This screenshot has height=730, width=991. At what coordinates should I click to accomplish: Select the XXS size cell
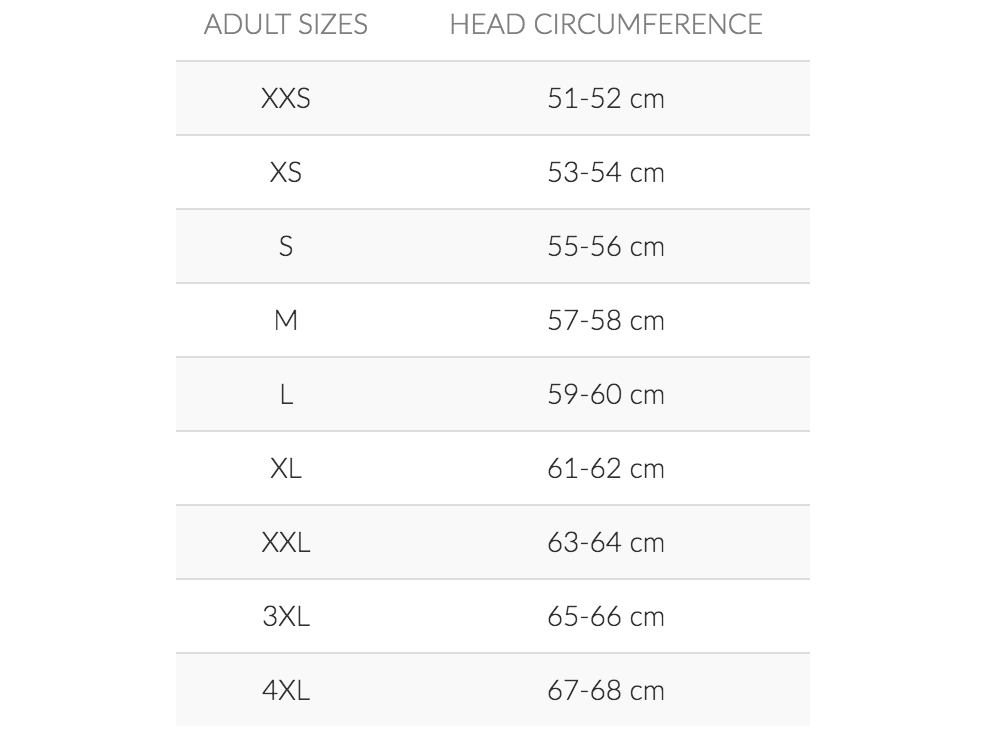286,98
